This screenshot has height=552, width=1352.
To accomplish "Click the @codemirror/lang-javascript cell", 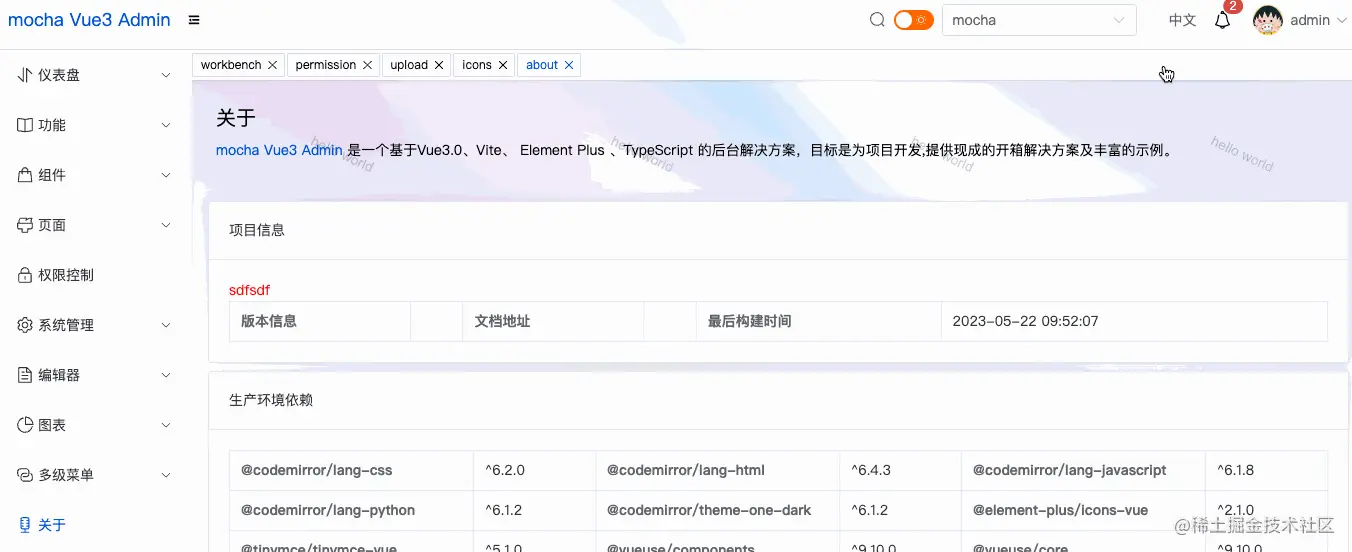I will (x=1083, y=470).
